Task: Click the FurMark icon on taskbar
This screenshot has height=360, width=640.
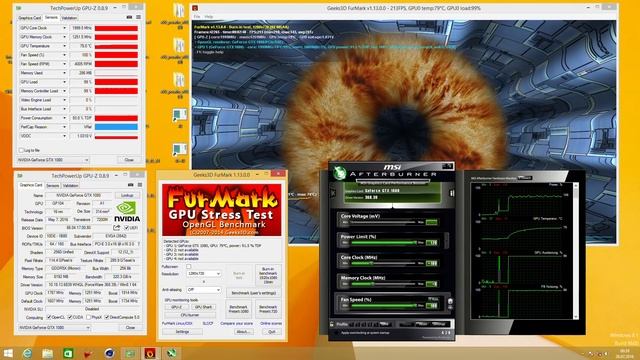Action: point(150,353)
